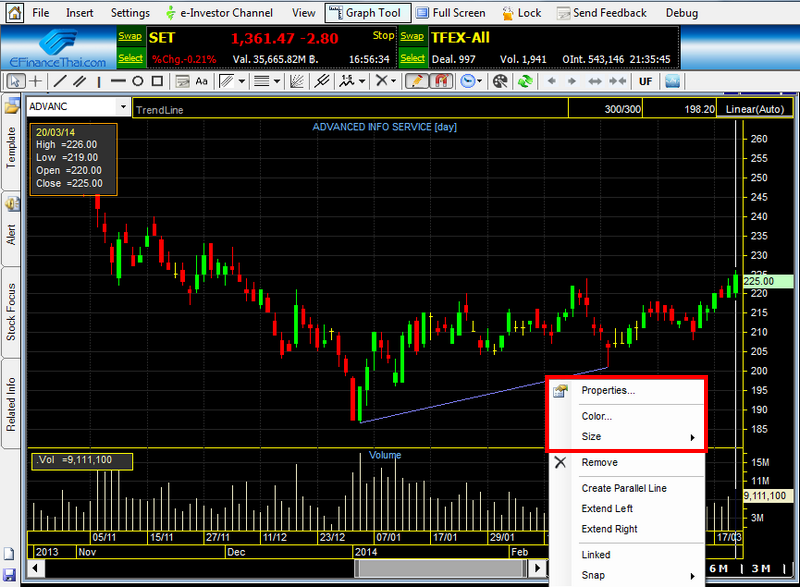Toggle the pencil edit mode button

[416, 81]
